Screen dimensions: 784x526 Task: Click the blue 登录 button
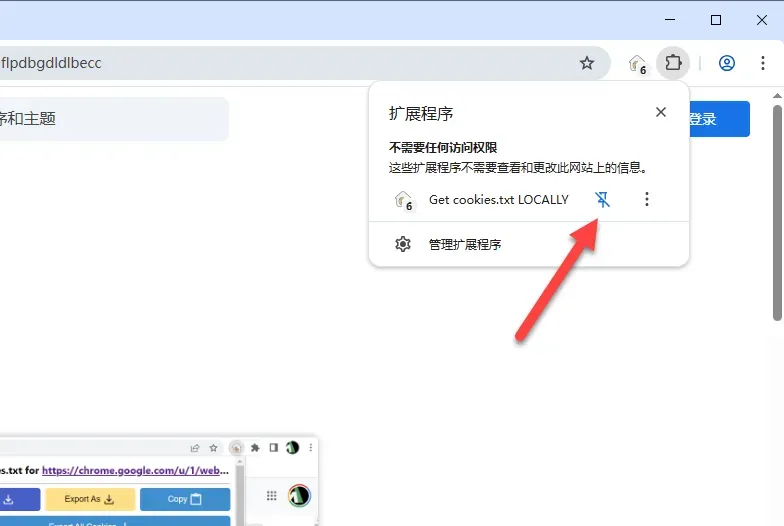(x=719, y=119)
